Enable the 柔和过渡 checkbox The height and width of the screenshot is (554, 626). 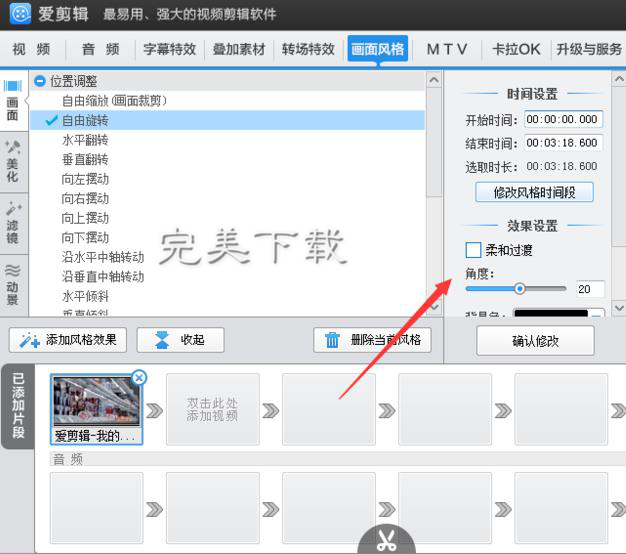point(473,250)
